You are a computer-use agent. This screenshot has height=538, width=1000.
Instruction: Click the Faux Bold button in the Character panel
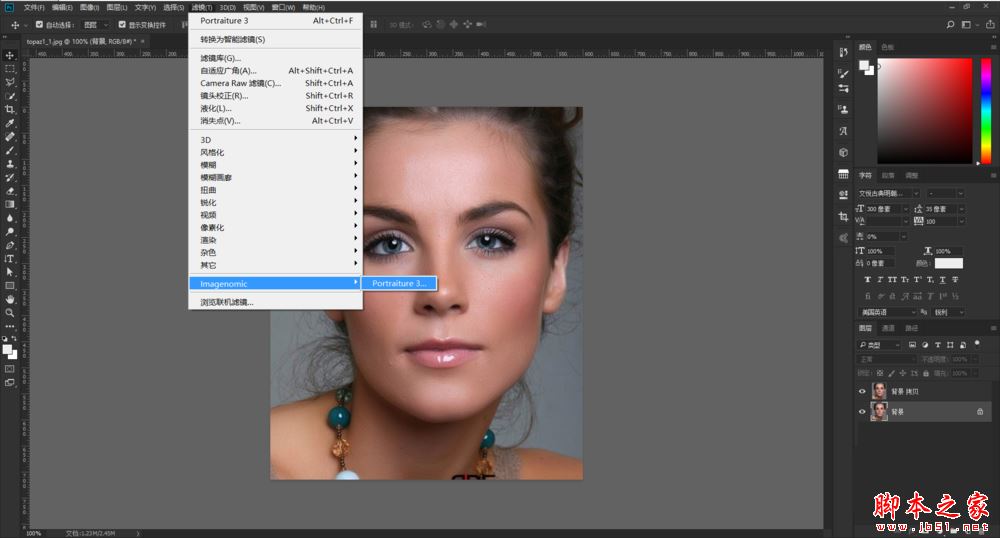(867, 279)
